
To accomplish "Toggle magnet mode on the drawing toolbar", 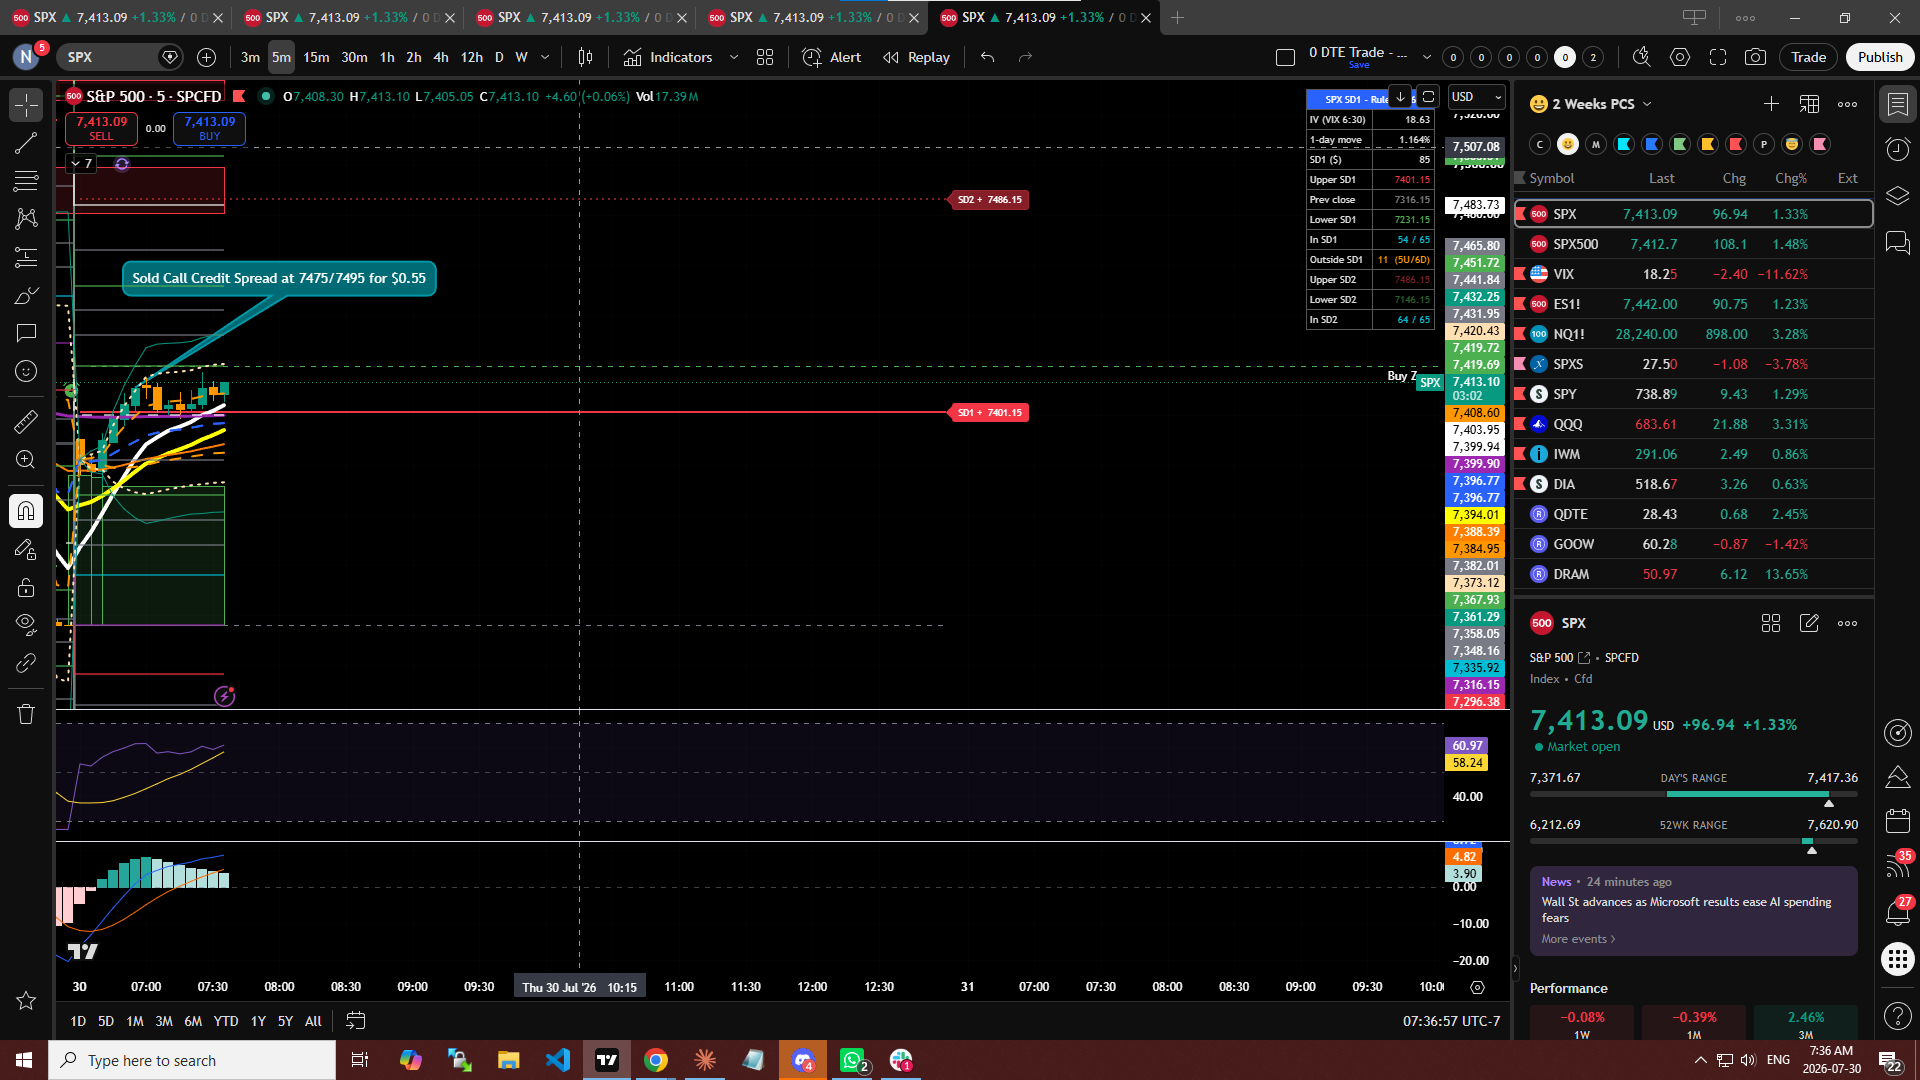I will point(26,511).
